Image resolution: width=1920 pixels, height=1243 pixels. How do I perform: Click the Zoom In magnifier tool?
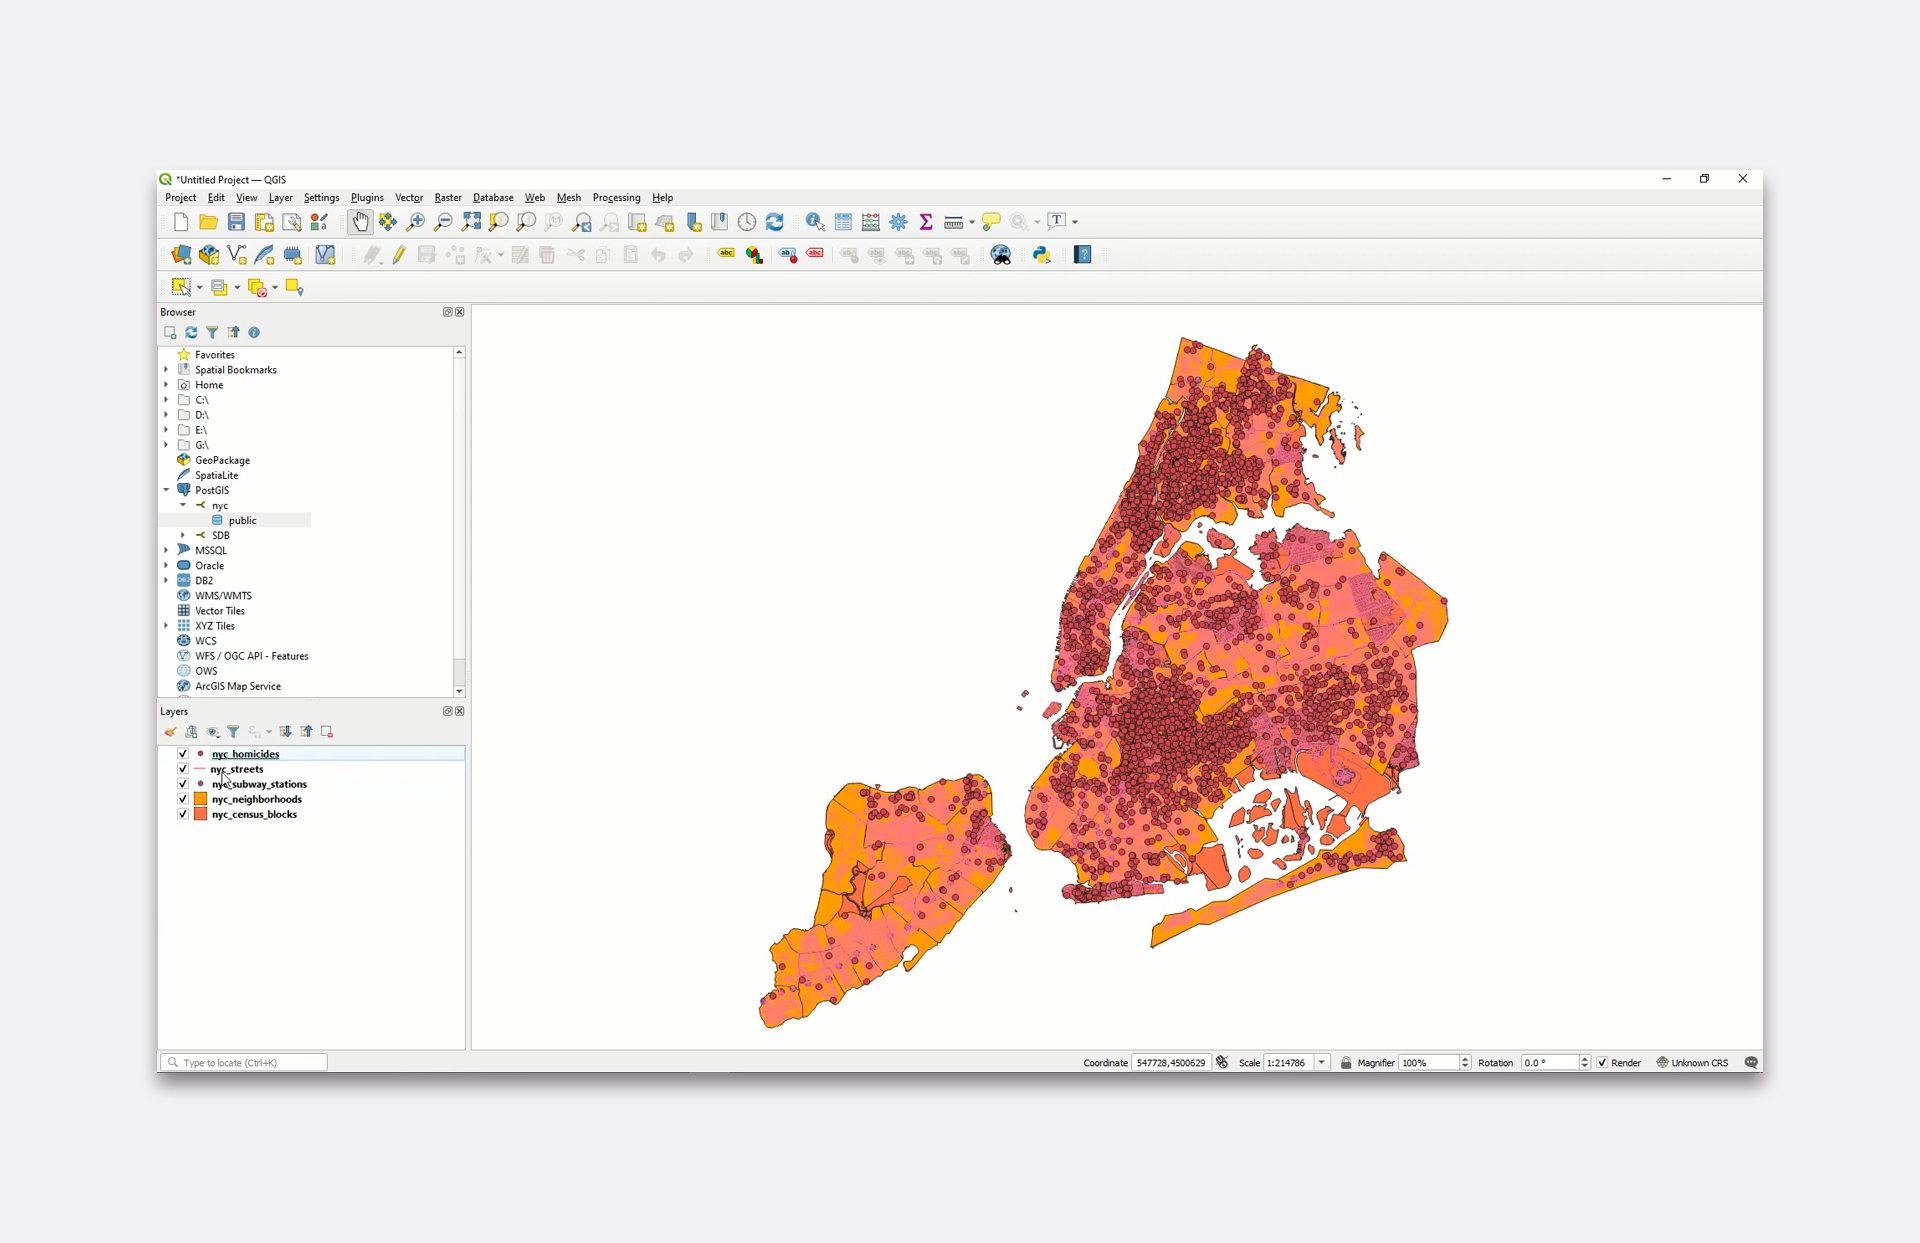tap(416, 222)
